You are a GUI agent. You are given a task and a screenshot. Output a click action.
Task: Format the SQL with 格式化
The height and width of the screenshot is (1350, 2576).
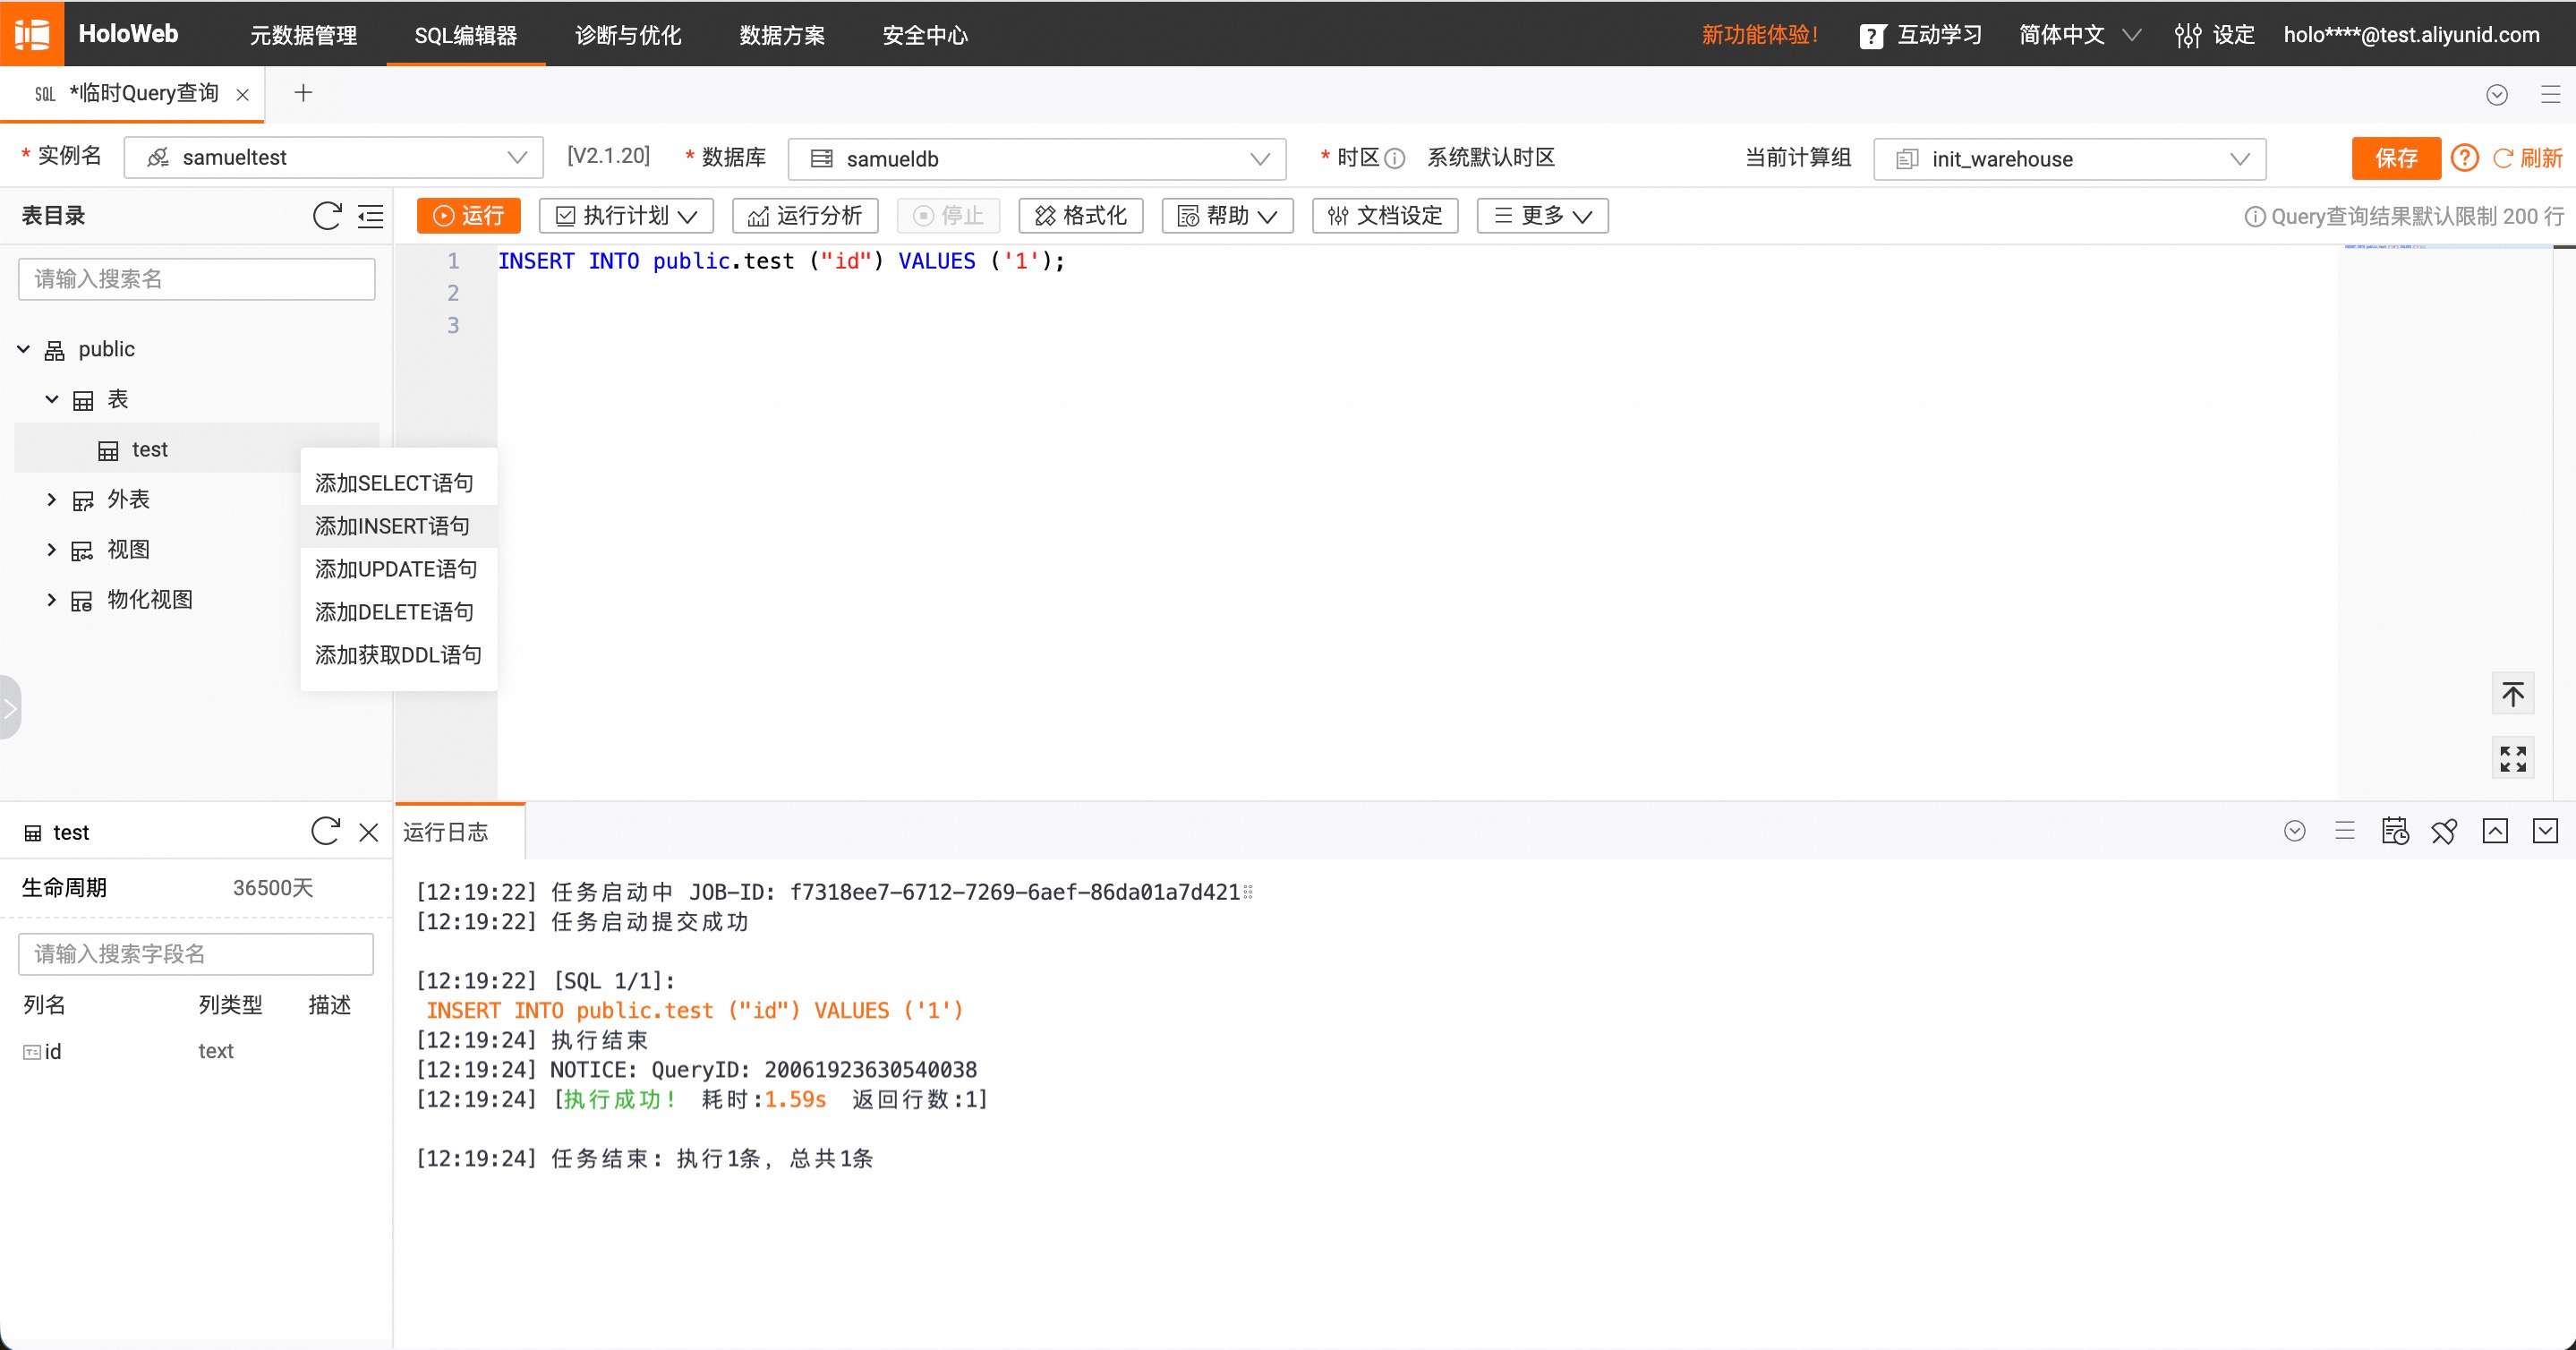1080,216
